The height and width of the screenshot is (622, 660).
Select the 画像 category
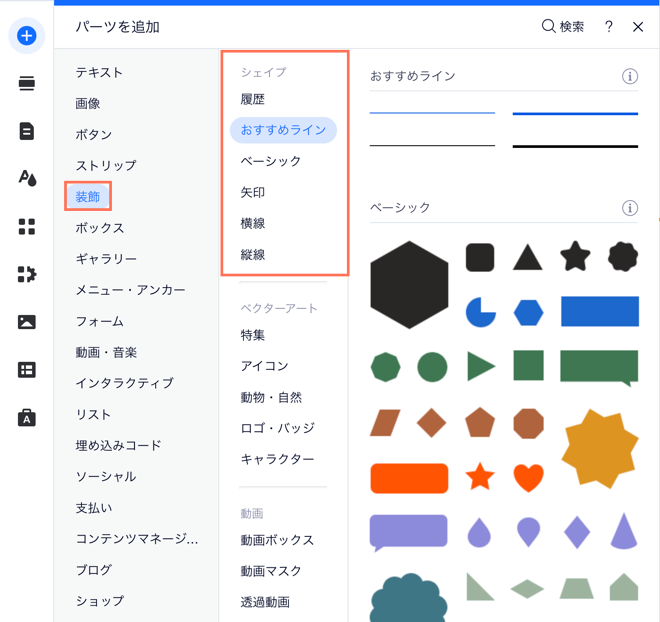click(x=88, y=104)
